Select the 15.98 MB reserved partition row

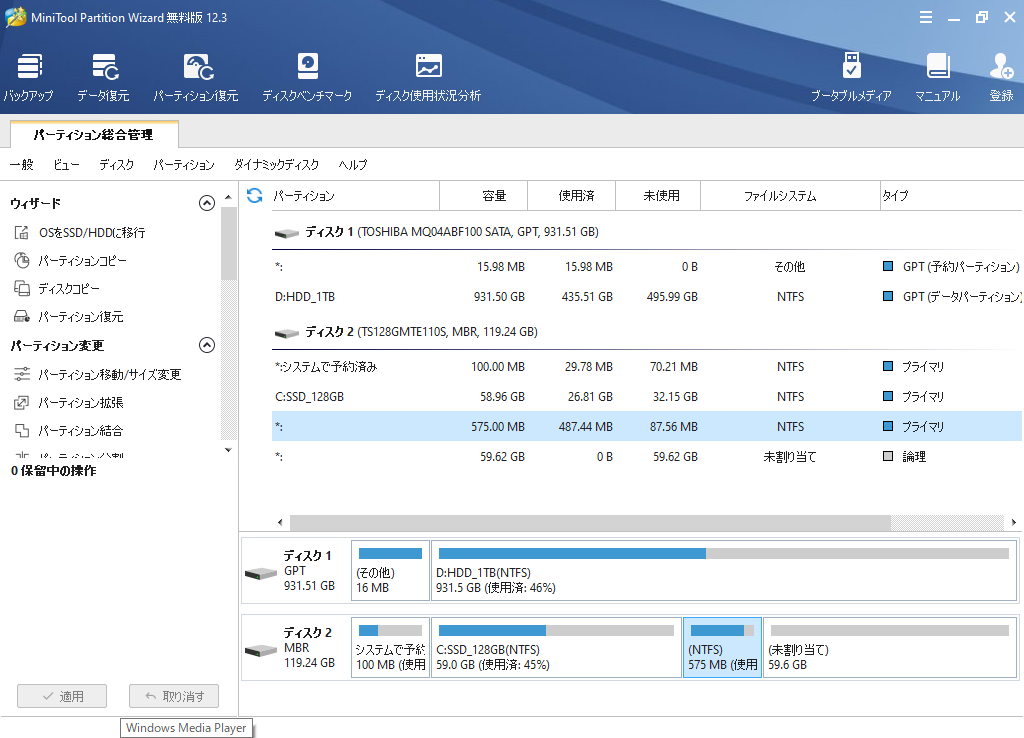647,266
